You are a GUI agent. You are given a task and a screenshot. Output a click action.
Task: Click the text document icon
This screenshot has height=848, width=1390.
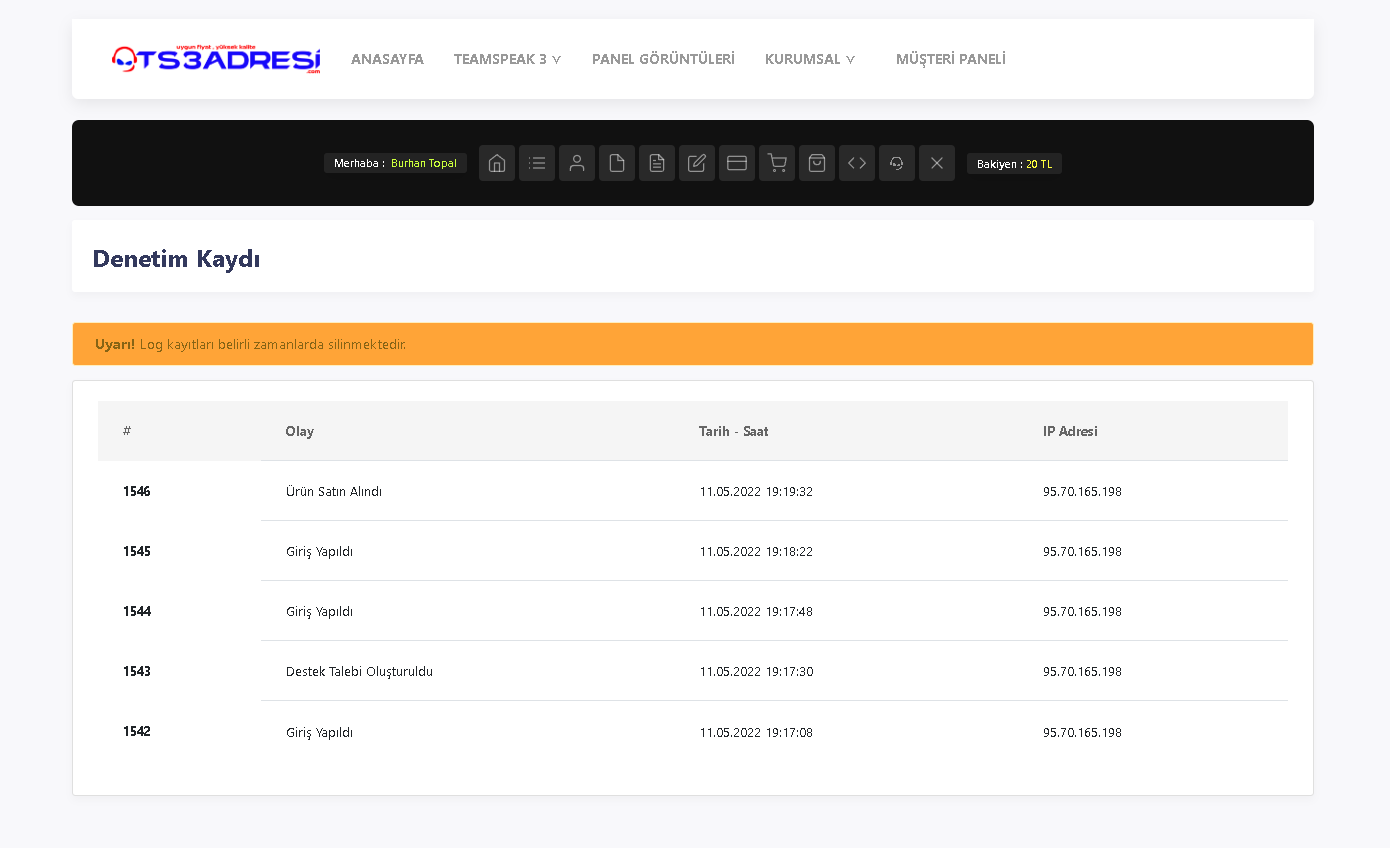tap(657, 163)
